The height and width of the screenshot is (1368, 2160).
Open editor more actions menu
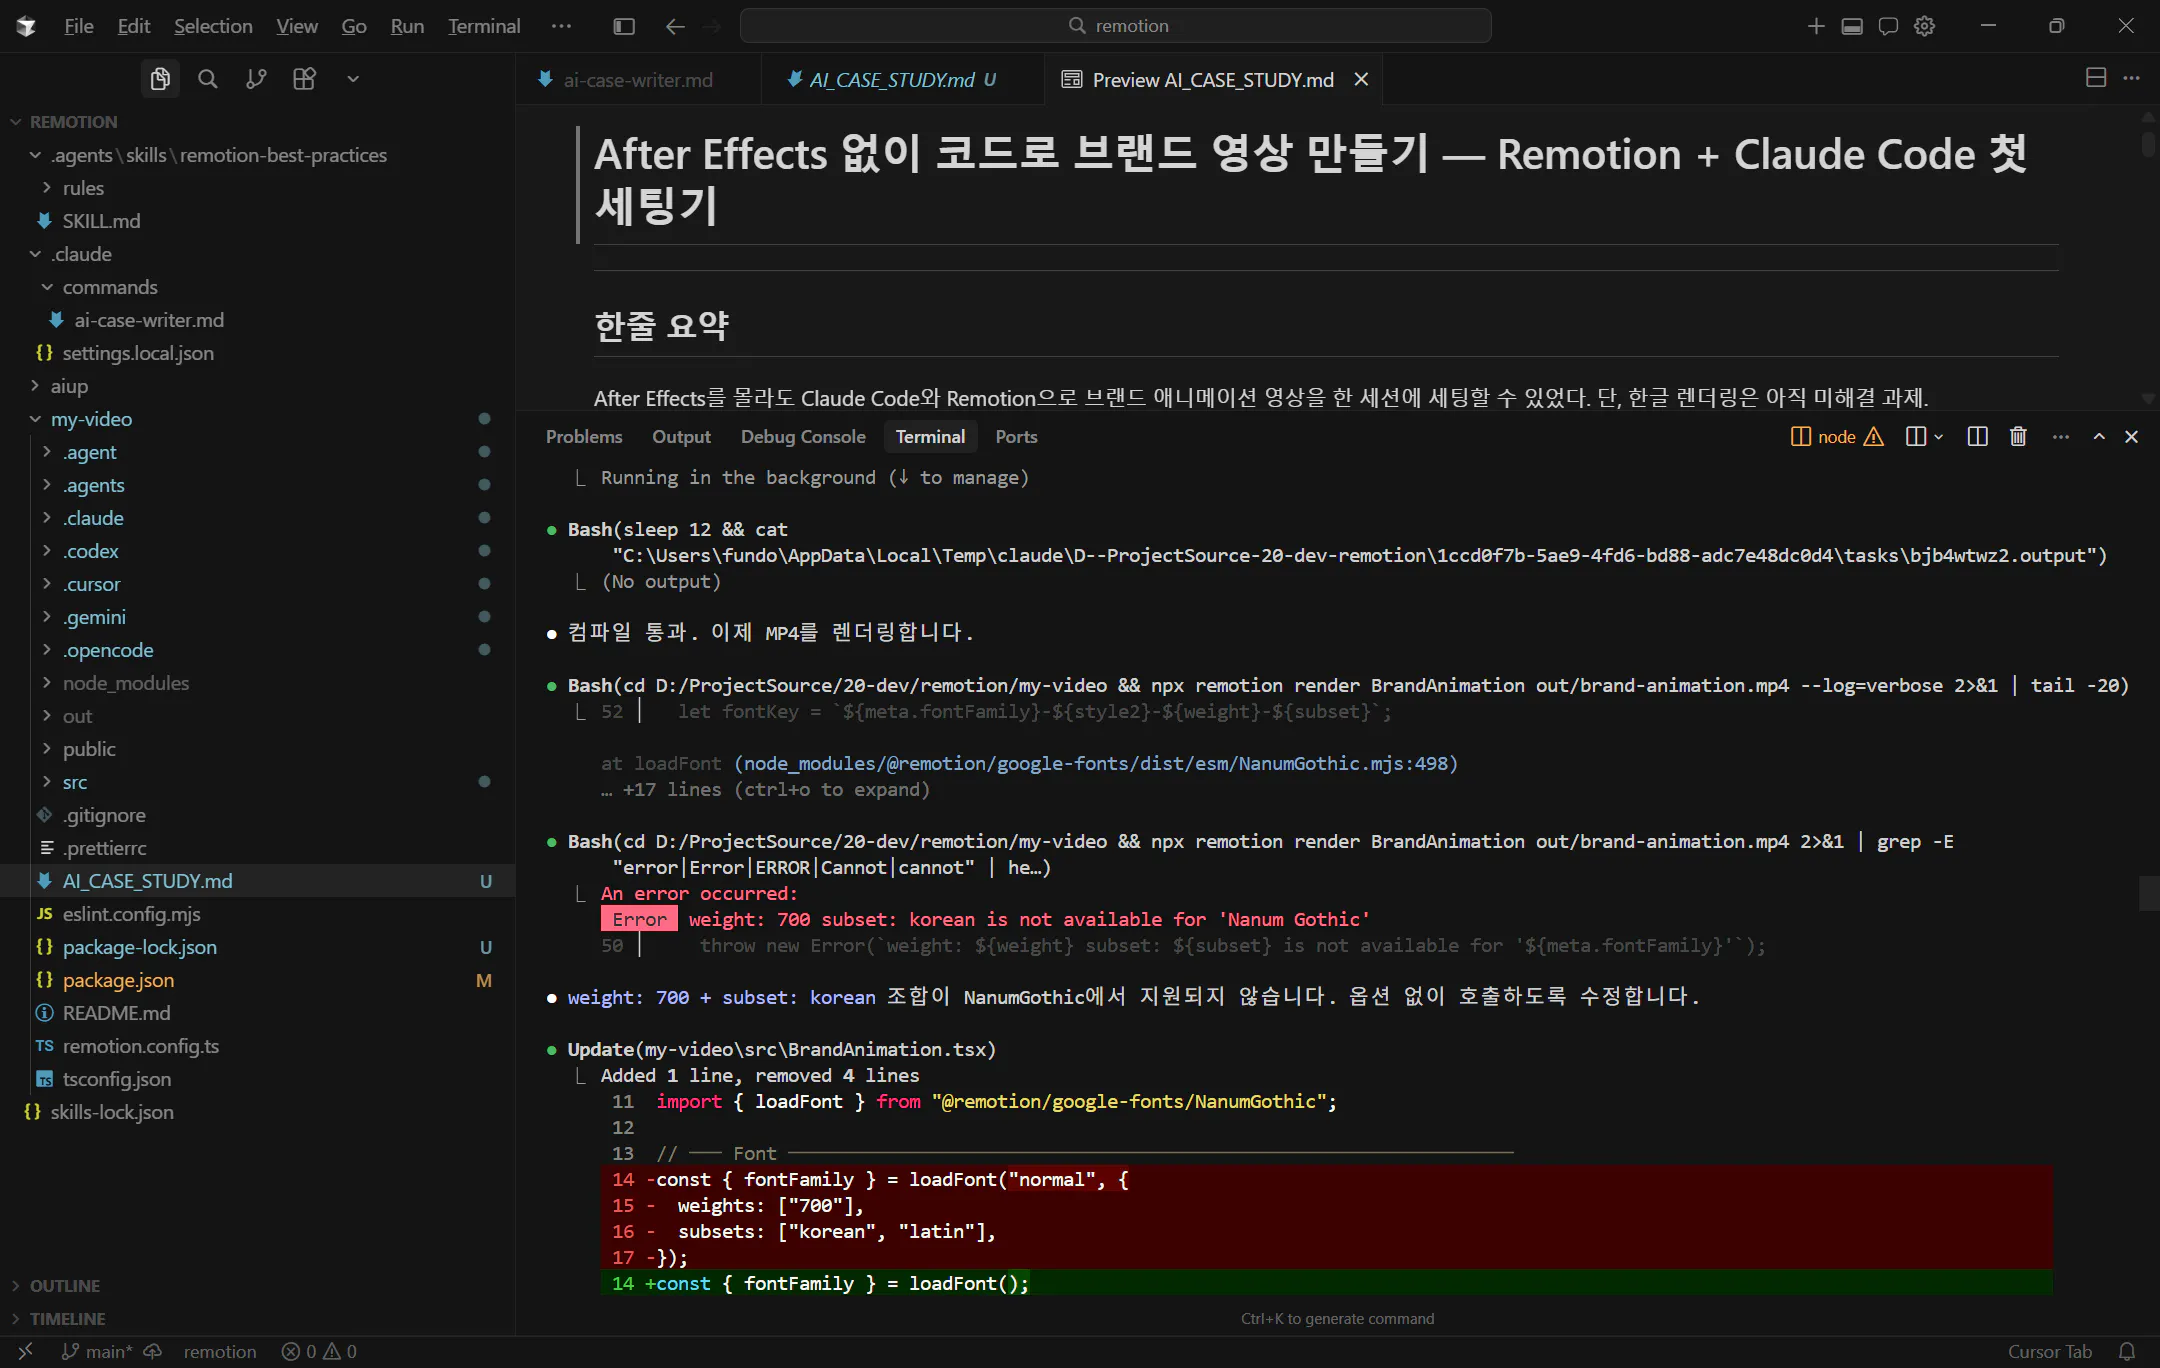pos(2132,78)
